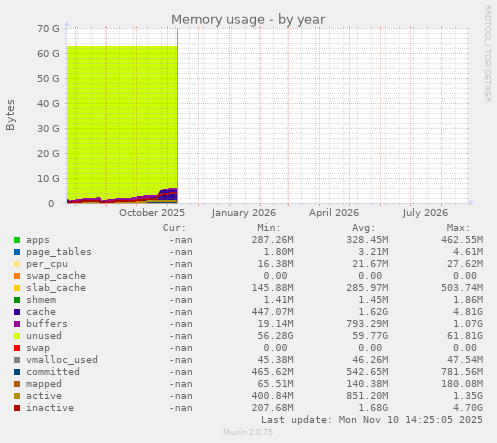This screenshot has width=497, height=443.
Task: Click the inactive dark red legend swatch
Action: (17, 408)
